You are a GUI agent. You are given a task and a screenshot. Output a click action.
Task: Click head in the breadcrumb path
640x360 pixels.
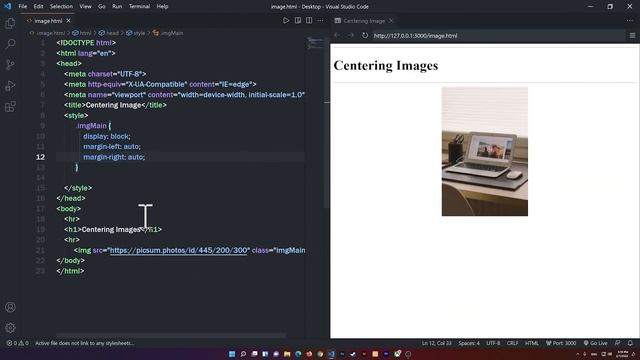[x=112, y=33]
